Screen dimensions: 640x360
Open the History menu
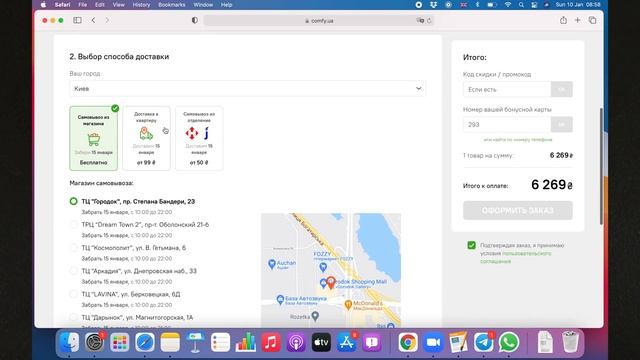pos(141,5)
